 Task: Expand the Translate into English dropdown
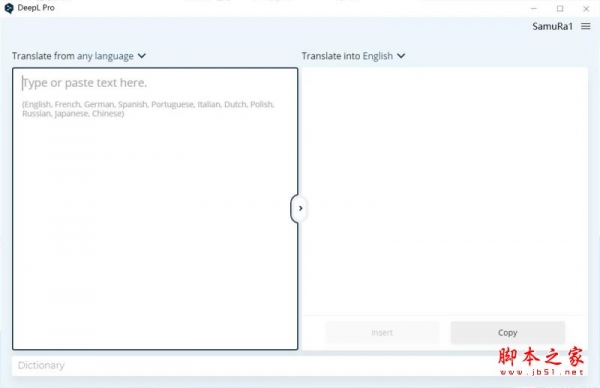click(x=353, y=56)
